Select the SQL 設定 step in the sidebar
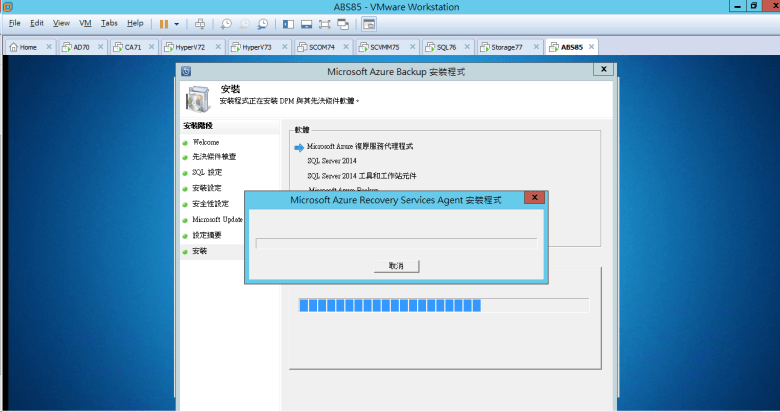The height and width of the screenshot is (412, 780). point(207,173)
